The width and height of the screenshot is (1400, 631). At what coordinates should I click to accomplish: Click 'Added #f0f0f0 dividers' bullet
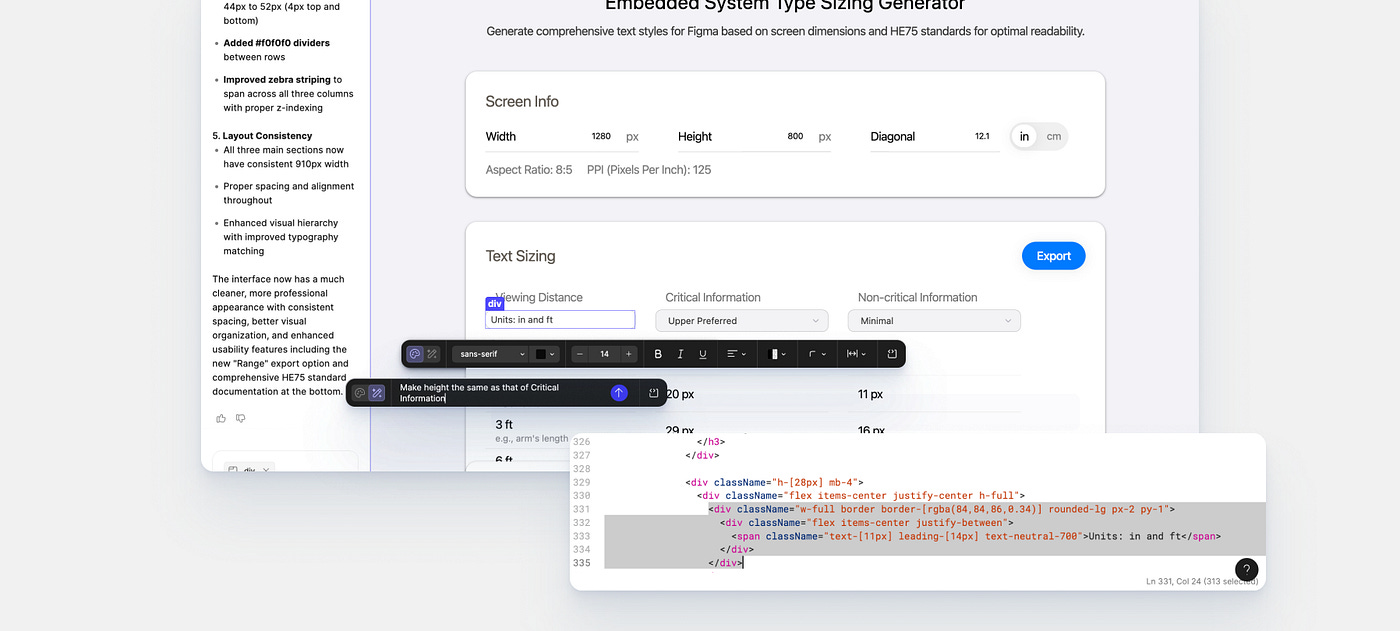(x=277, y=43)
